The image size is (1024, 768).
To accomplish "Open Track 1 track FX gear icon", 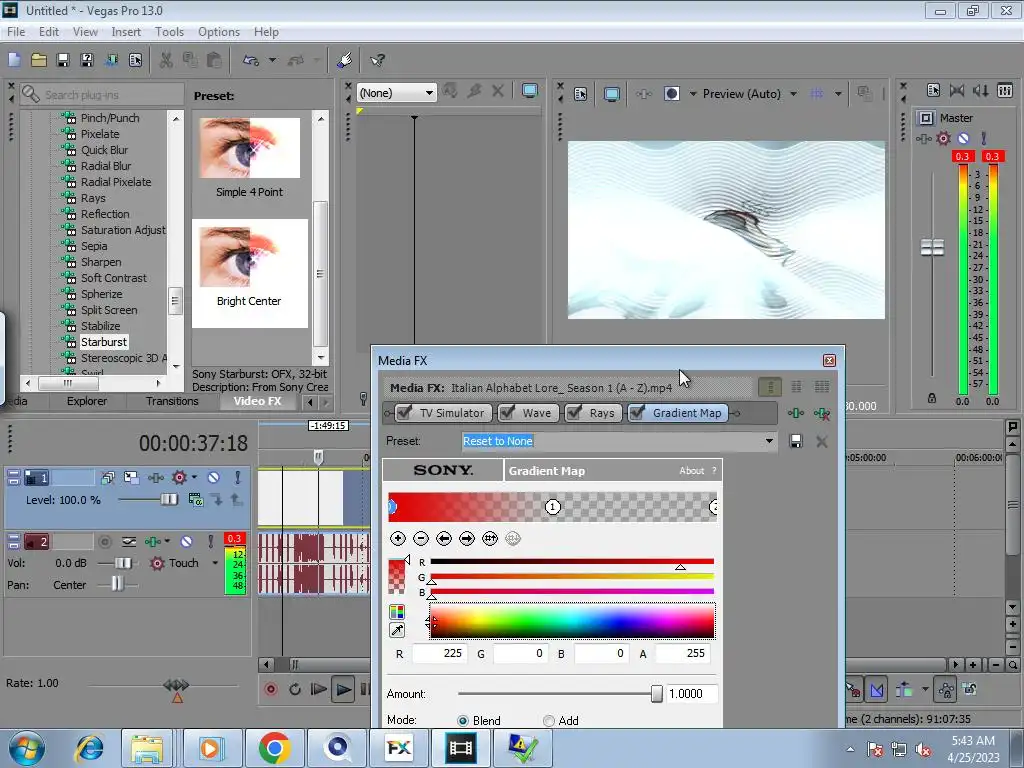I will click(x=179, y=477).
